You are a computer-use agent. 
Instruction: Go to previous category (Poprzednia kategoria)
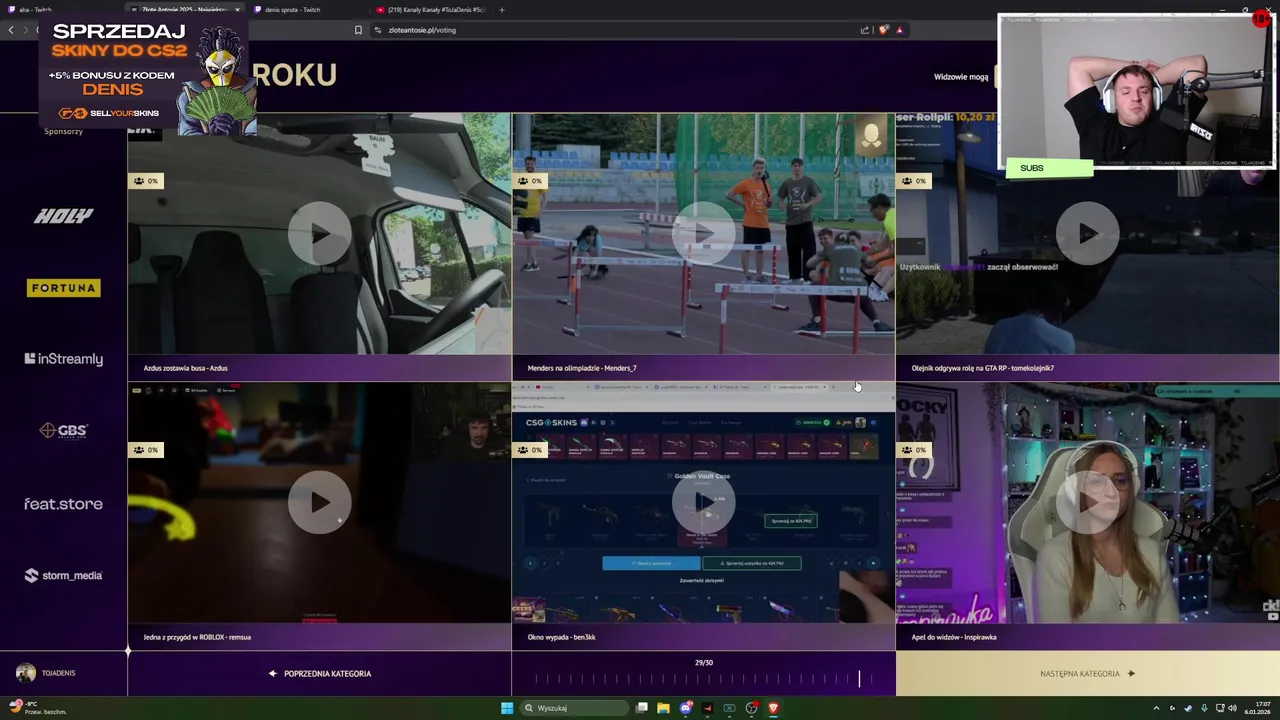pos(320,674)
